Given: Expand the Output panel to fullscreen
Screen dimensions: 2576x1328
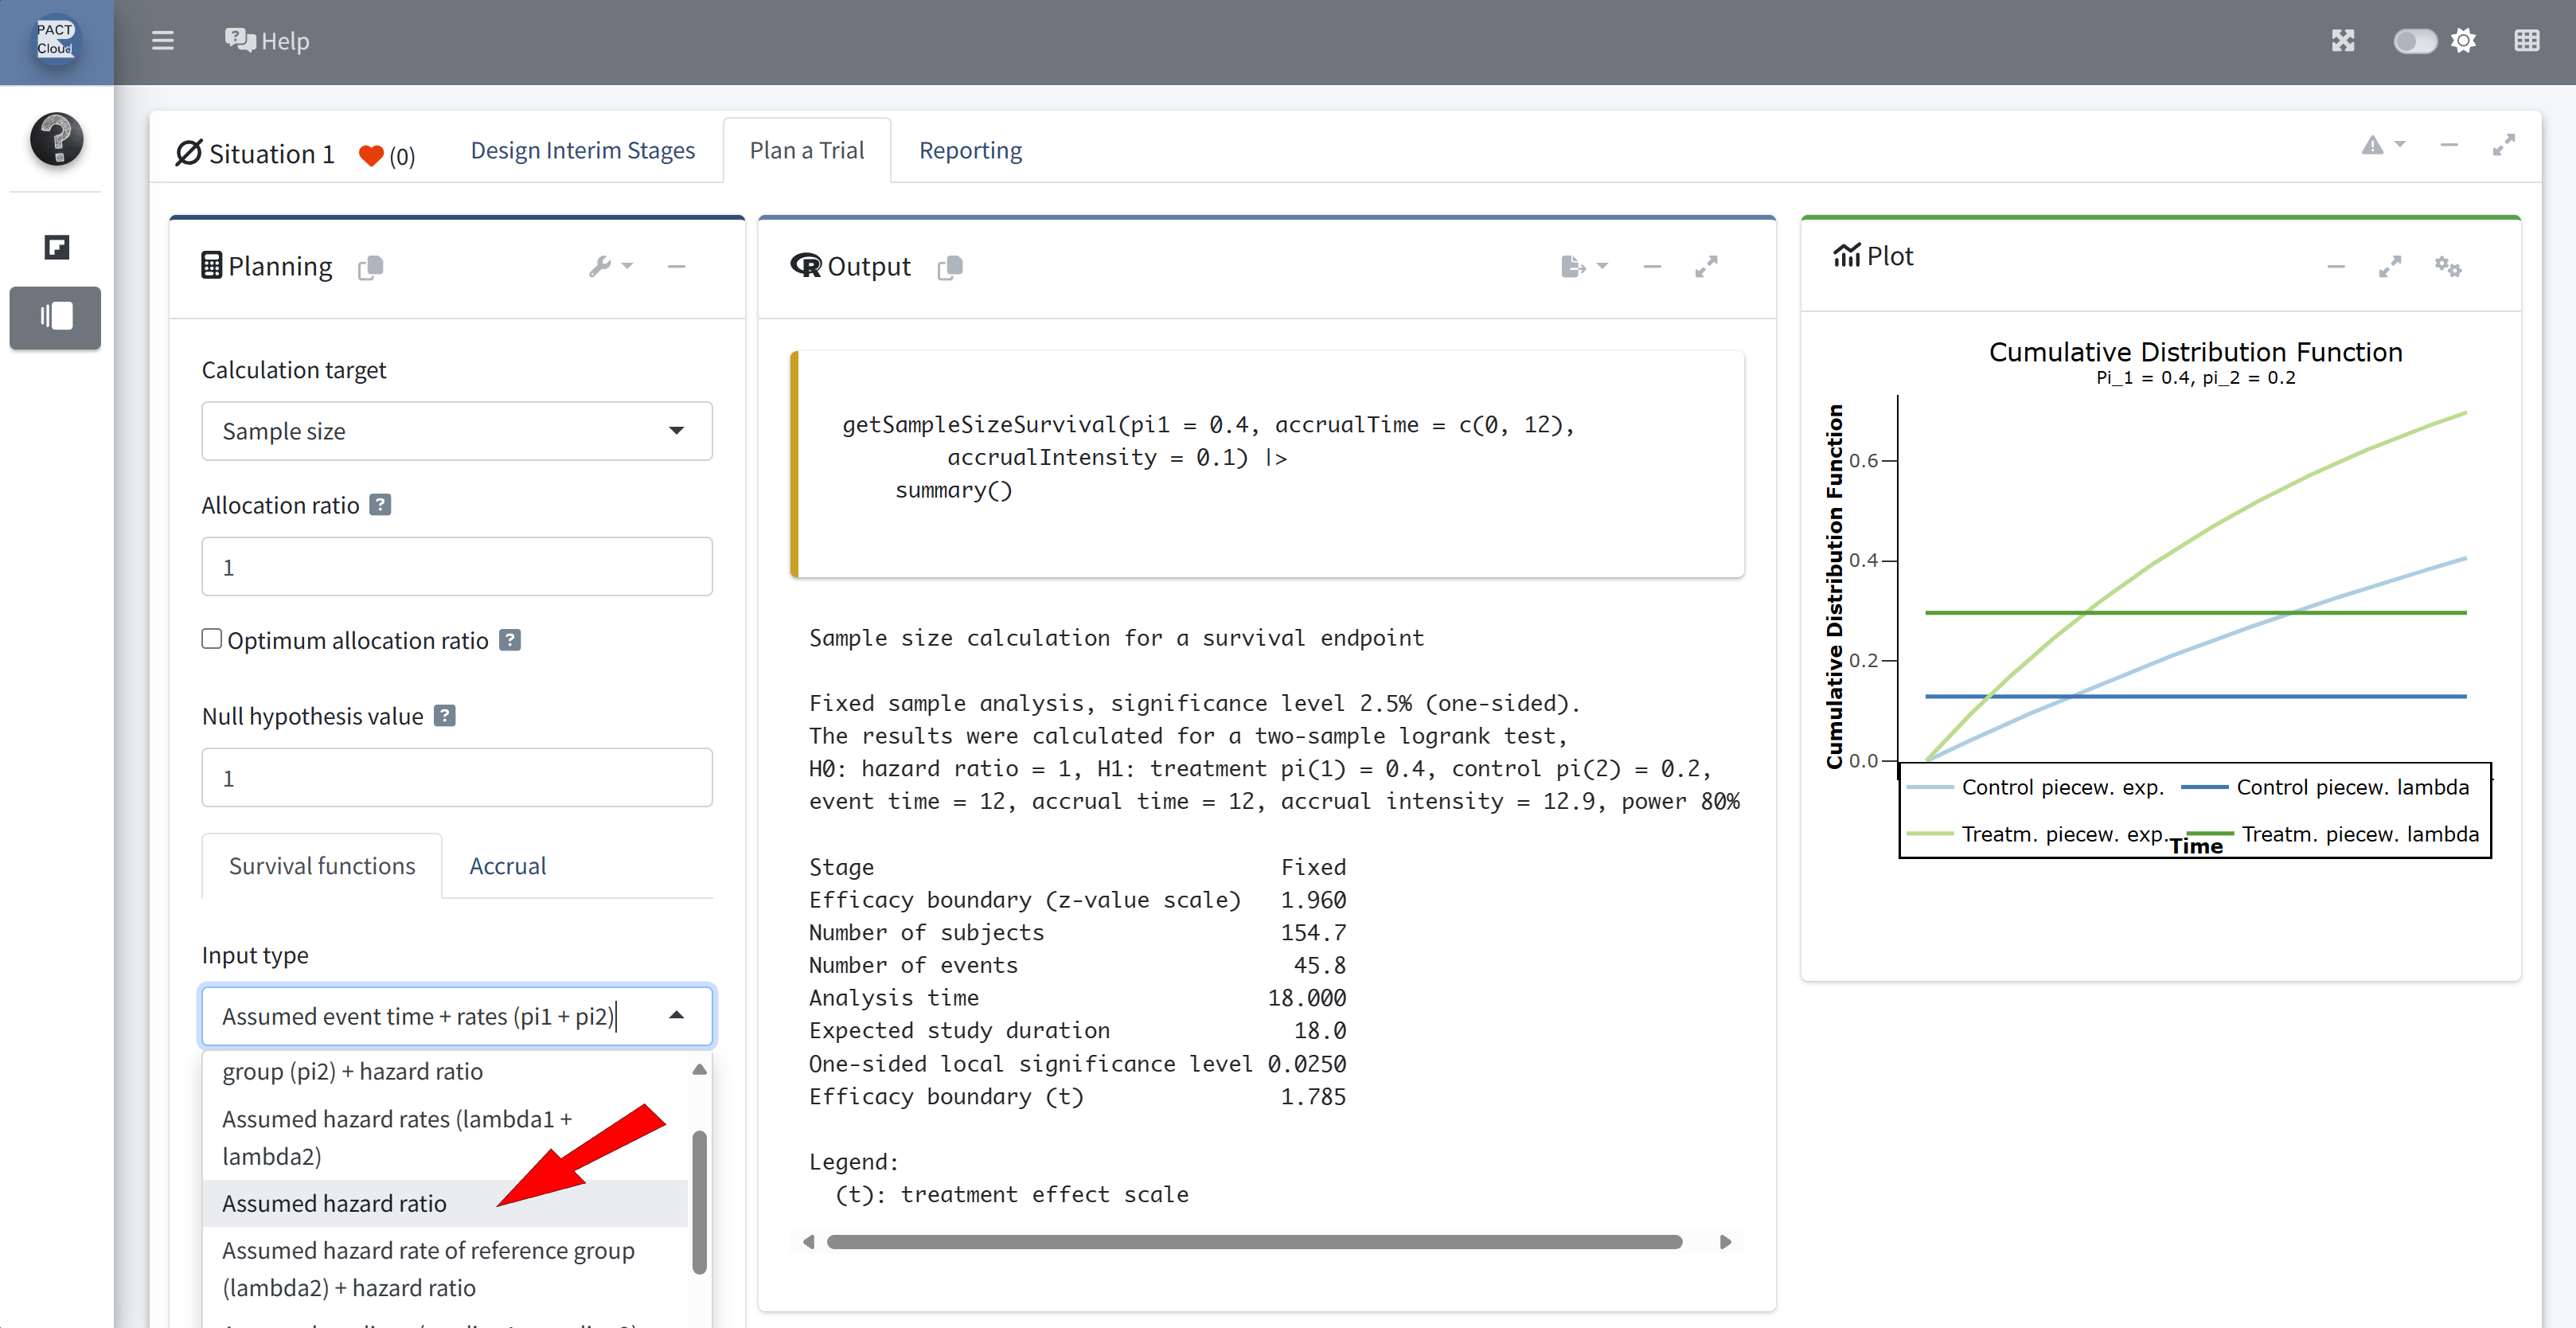Looking at the screenshot, I should 1706,266.
